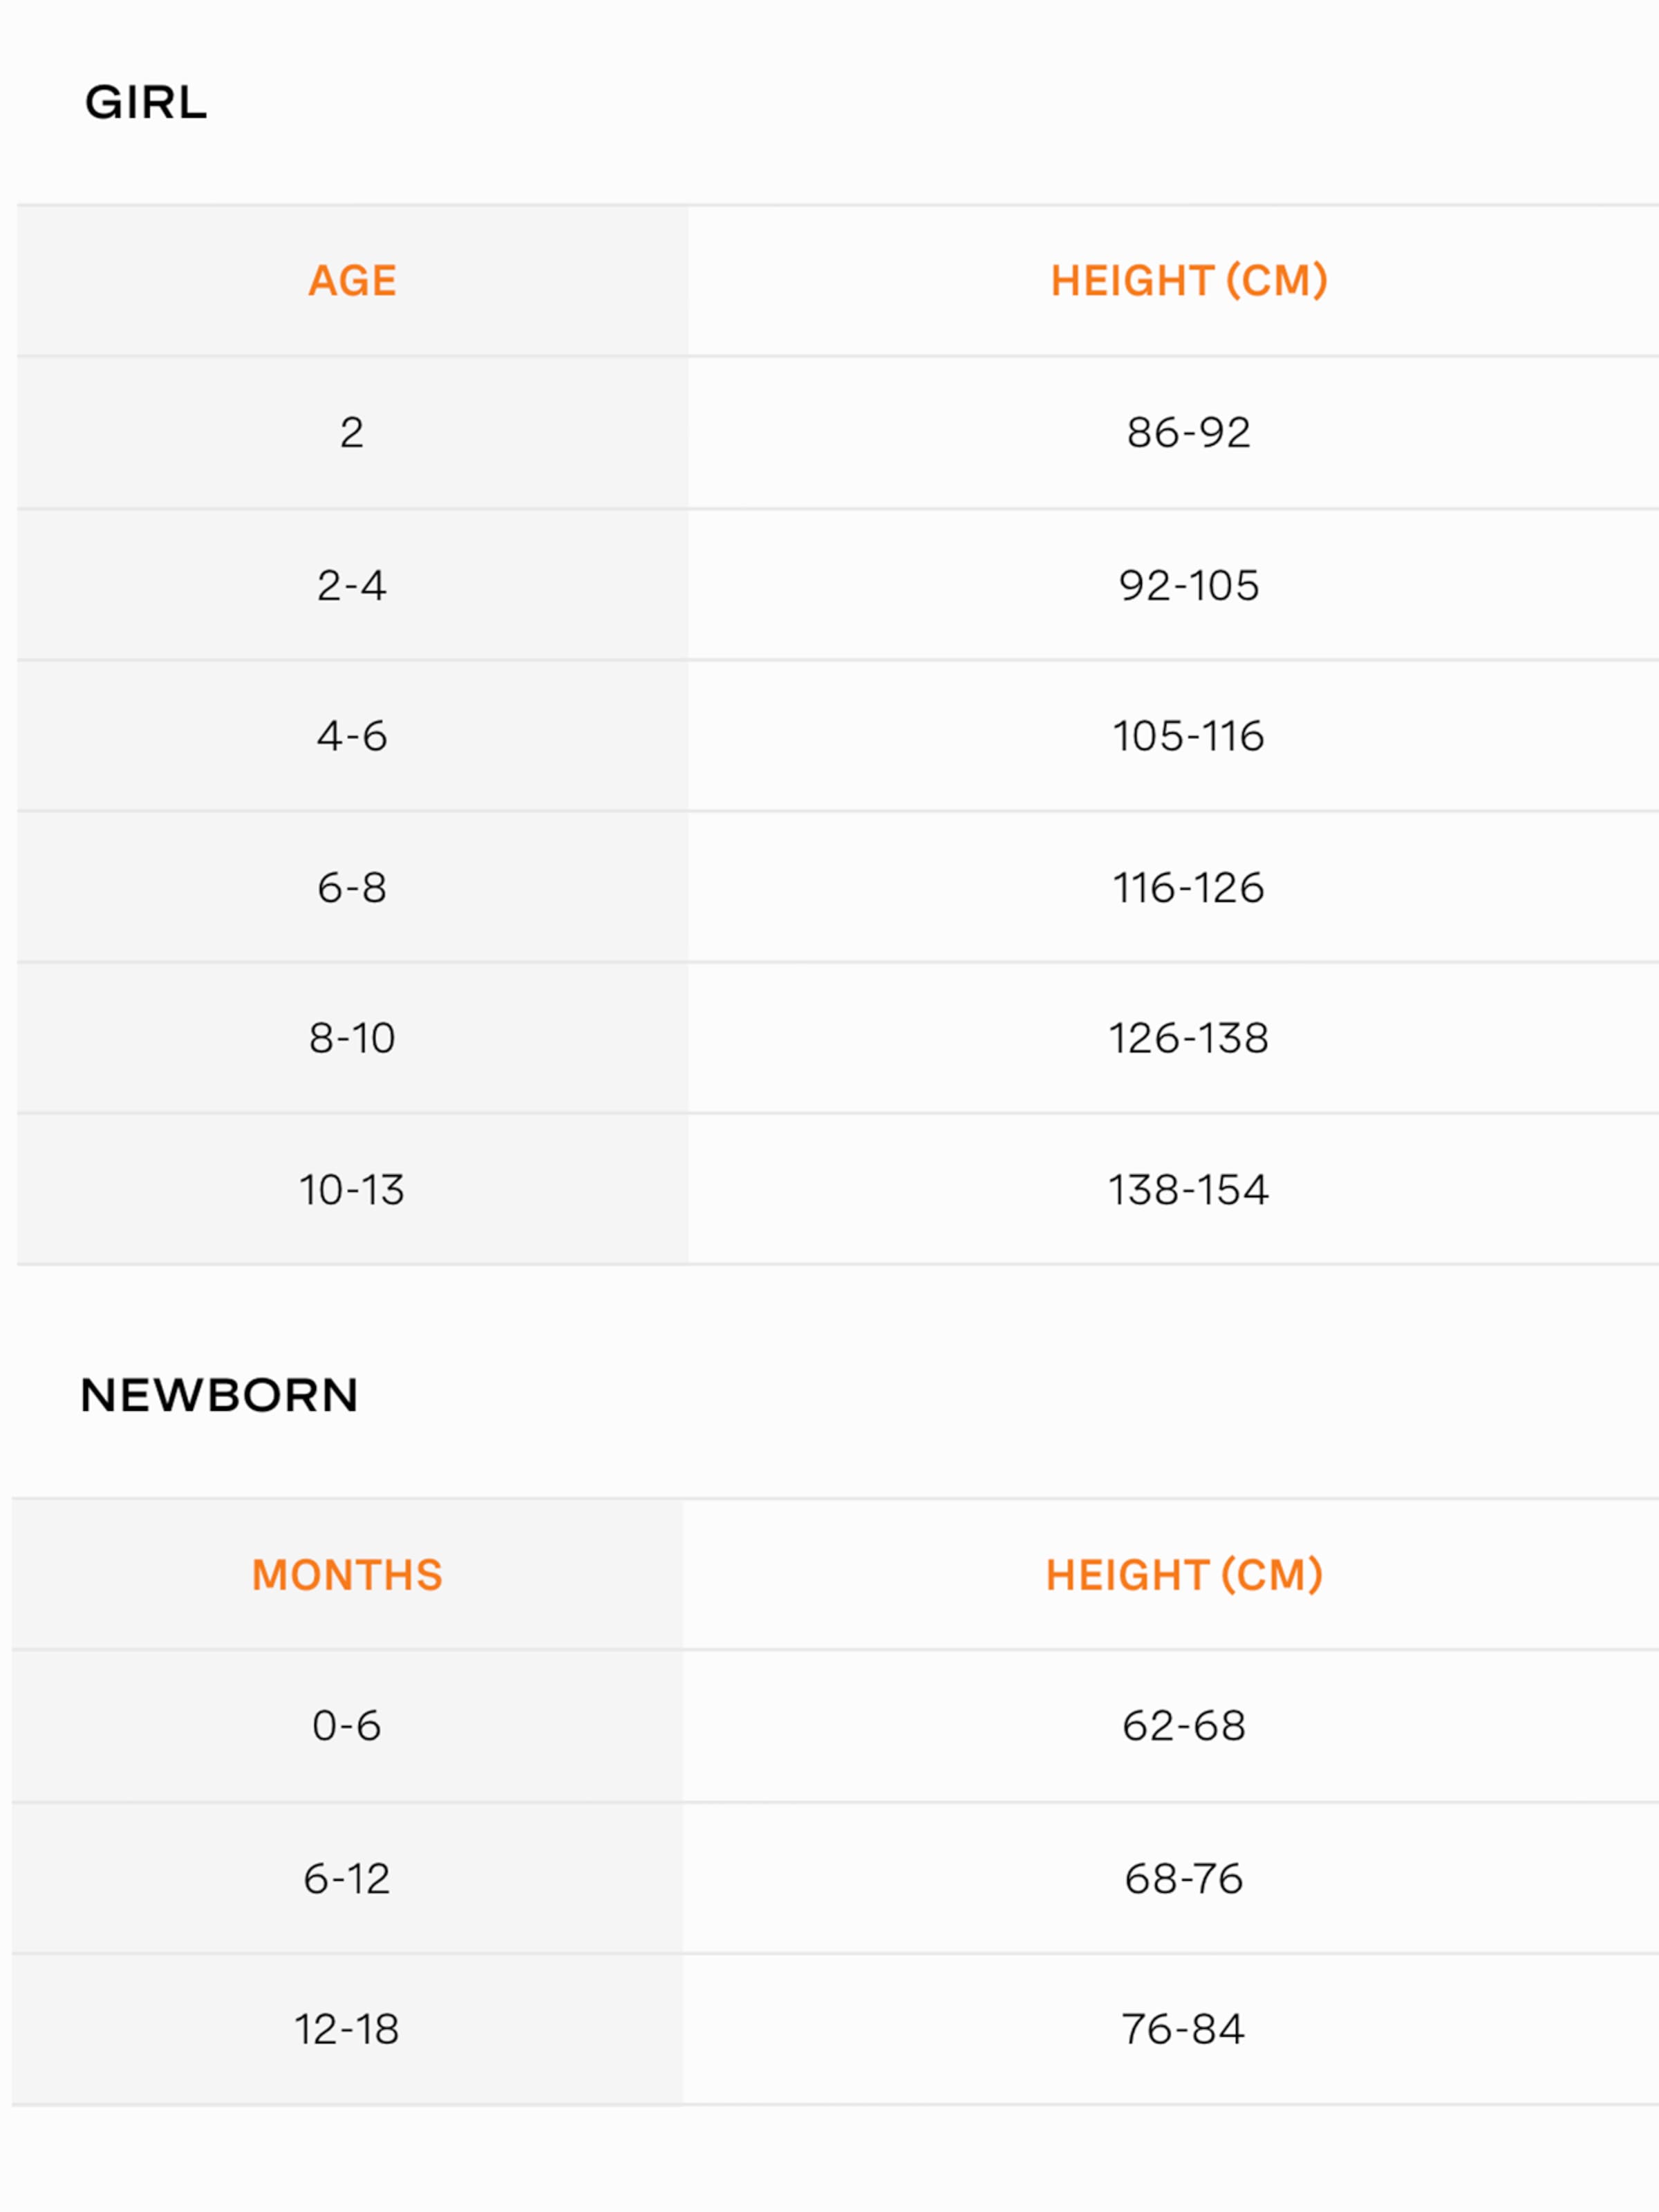Viewport: 1659px width, 2212px height.
Task: Select the 0-6 months cell
Action: pos(347,1726)
